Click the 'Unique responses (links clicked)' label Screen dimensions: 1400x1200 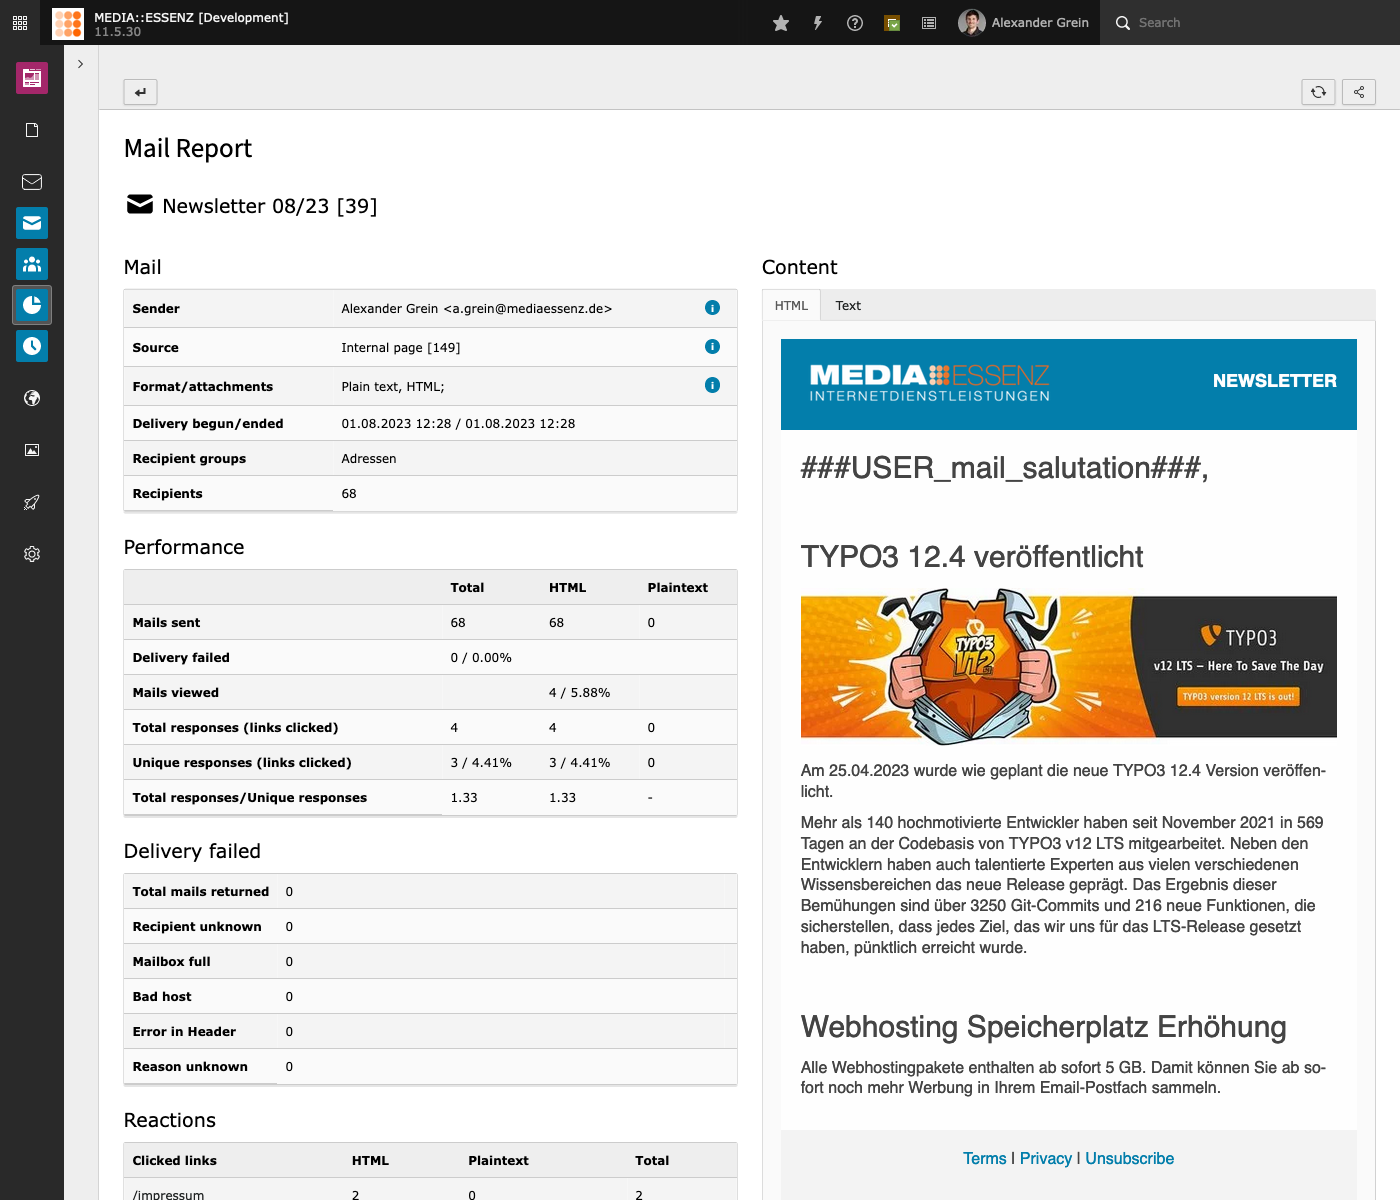click(x=242, y=763)
